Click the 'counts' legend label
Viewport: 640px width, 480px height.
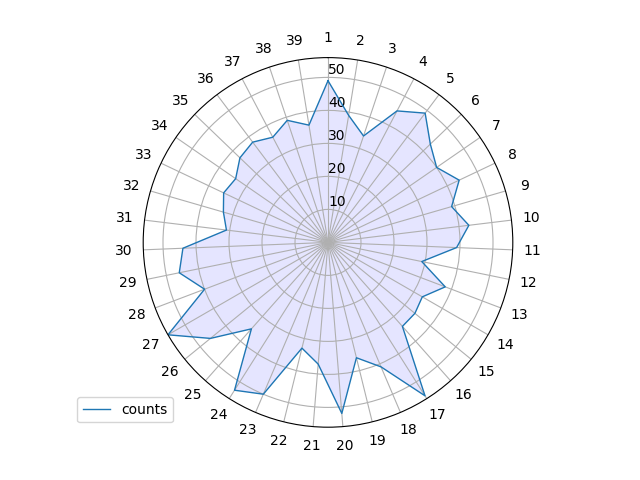144,409
